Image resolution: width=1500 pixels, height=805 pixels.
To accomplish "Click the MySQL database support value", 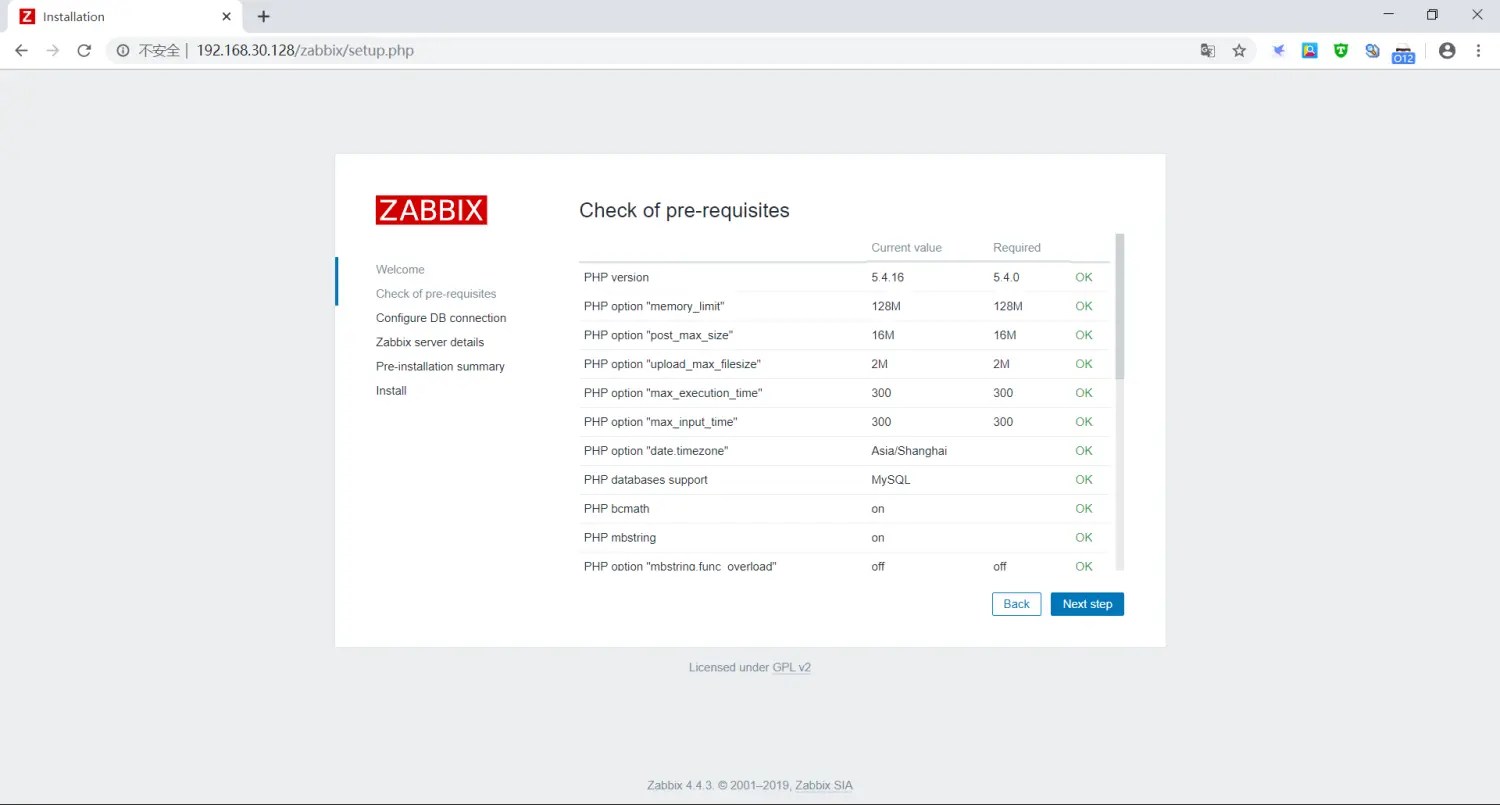I will [891, 480].
